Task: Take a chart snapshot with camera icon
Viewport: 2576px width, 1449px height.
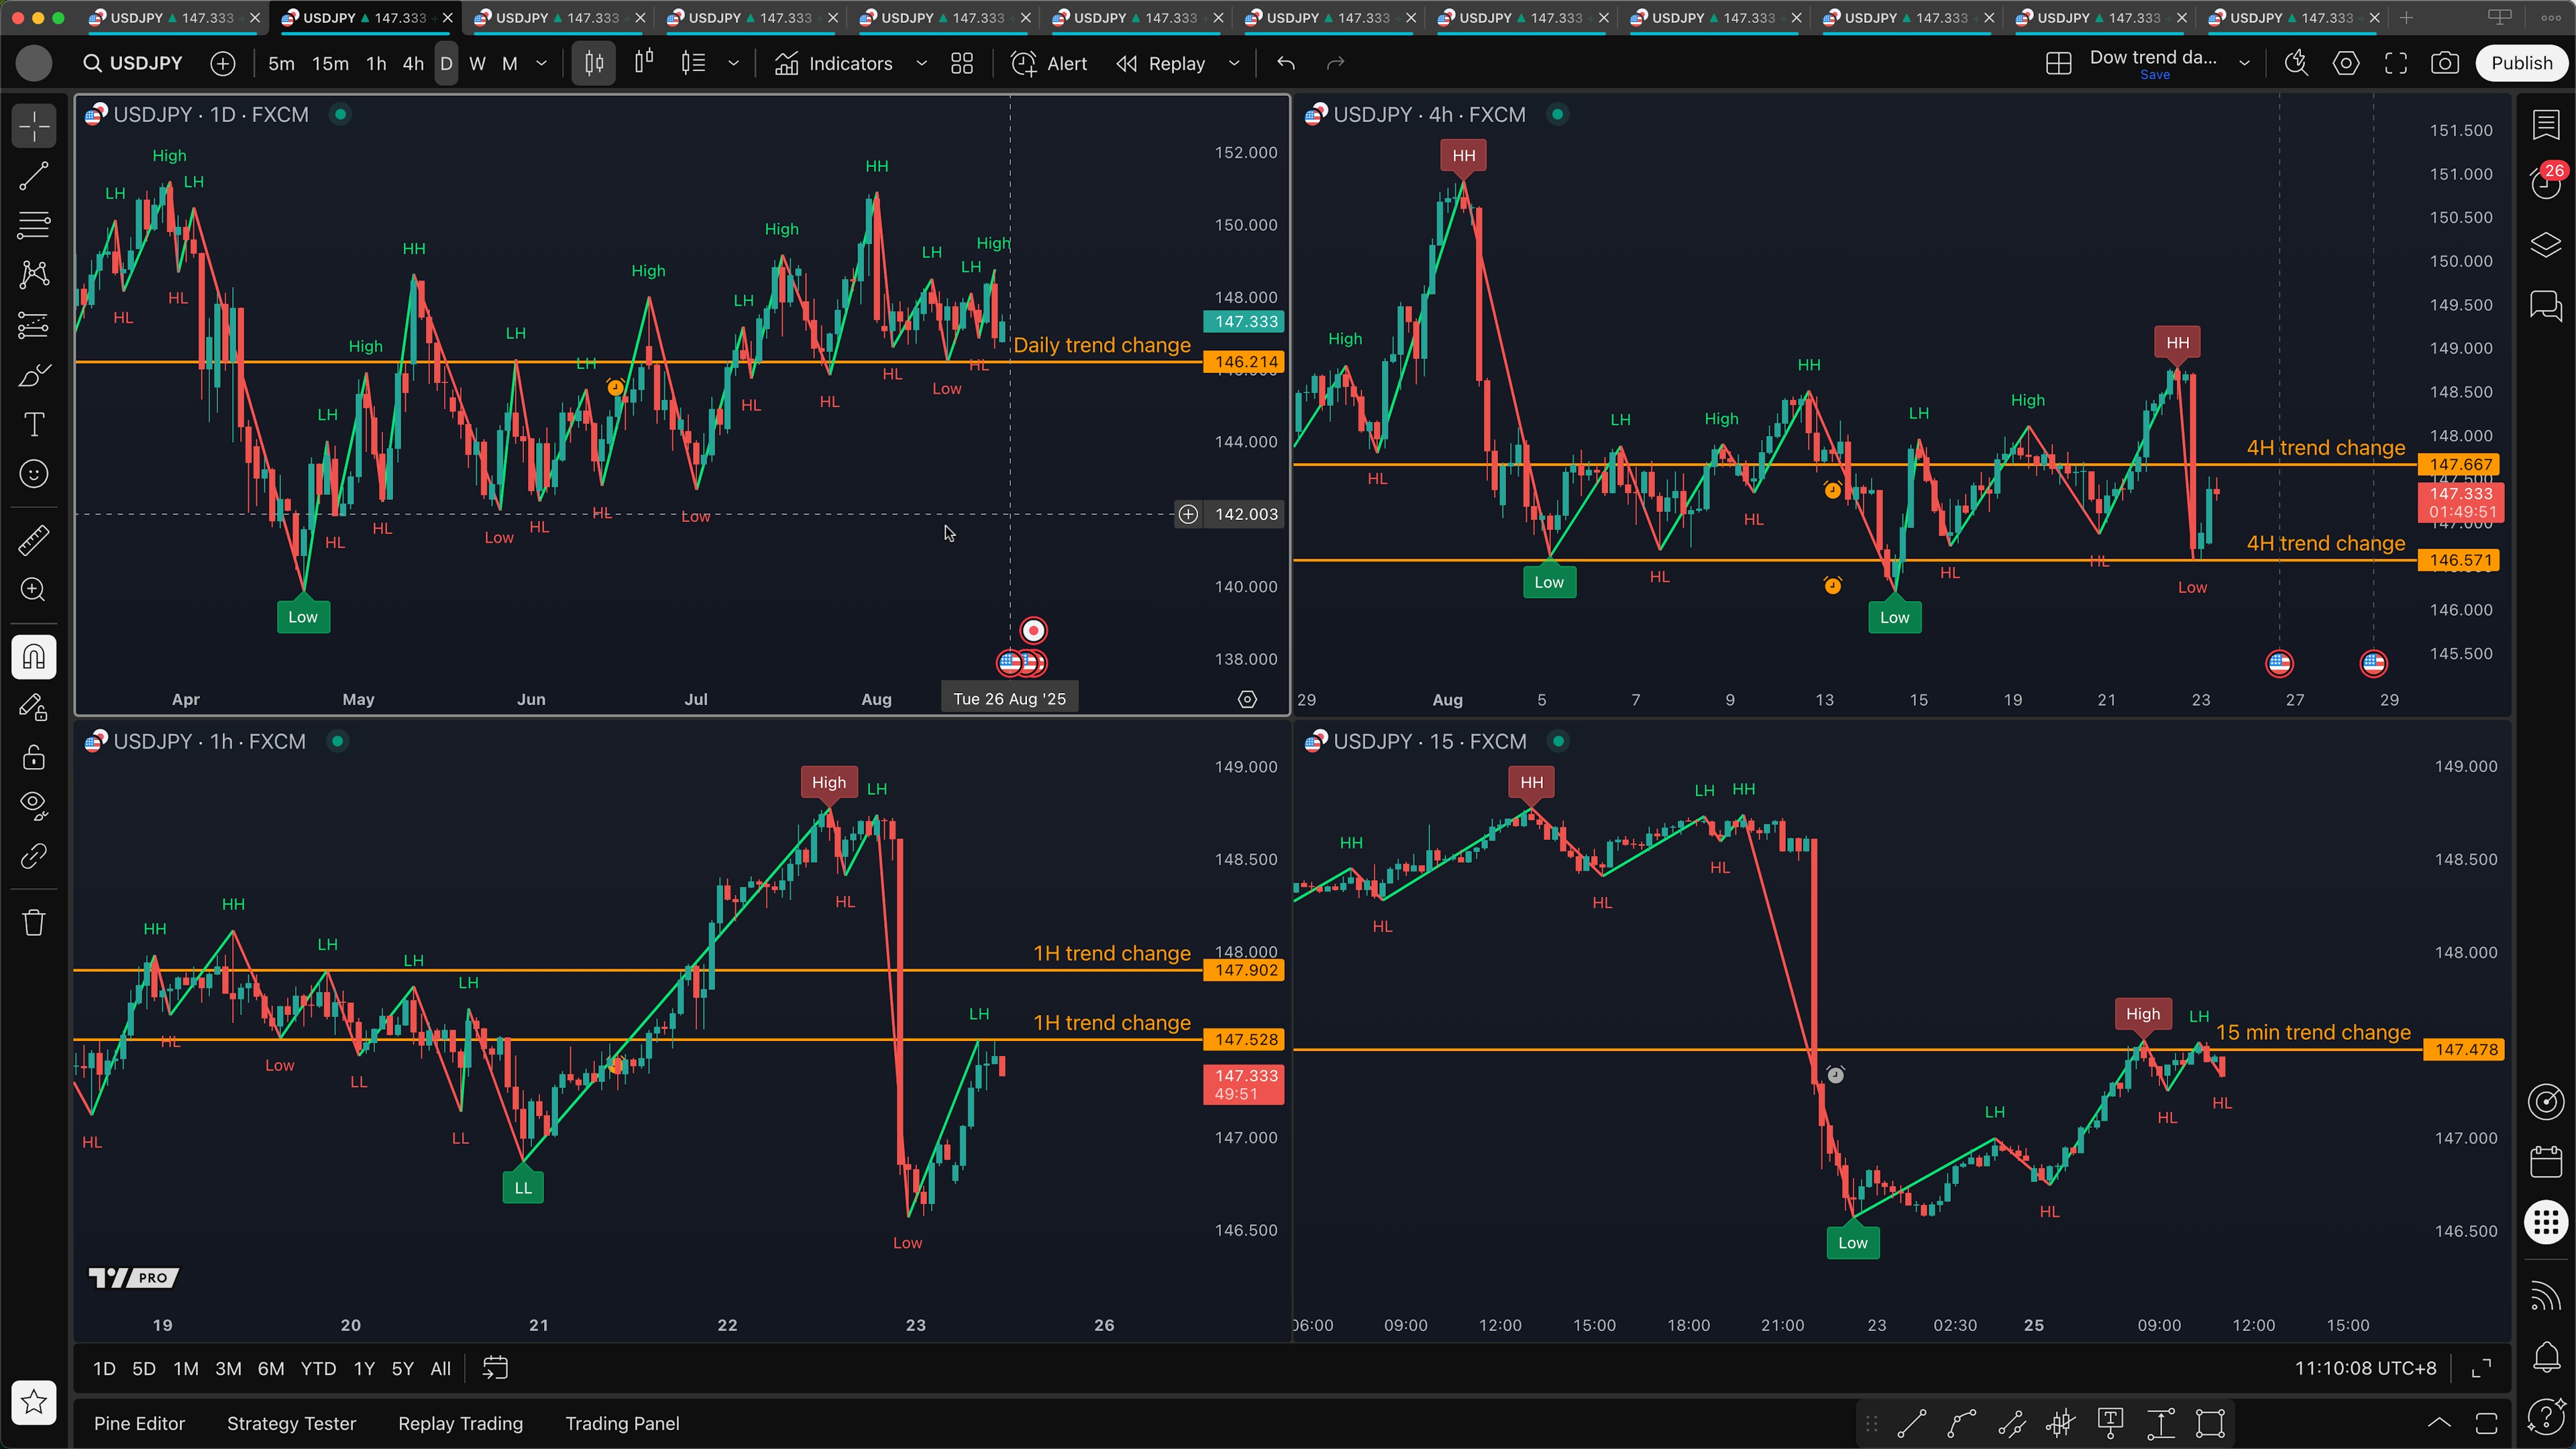Action: coord(2444,63)
